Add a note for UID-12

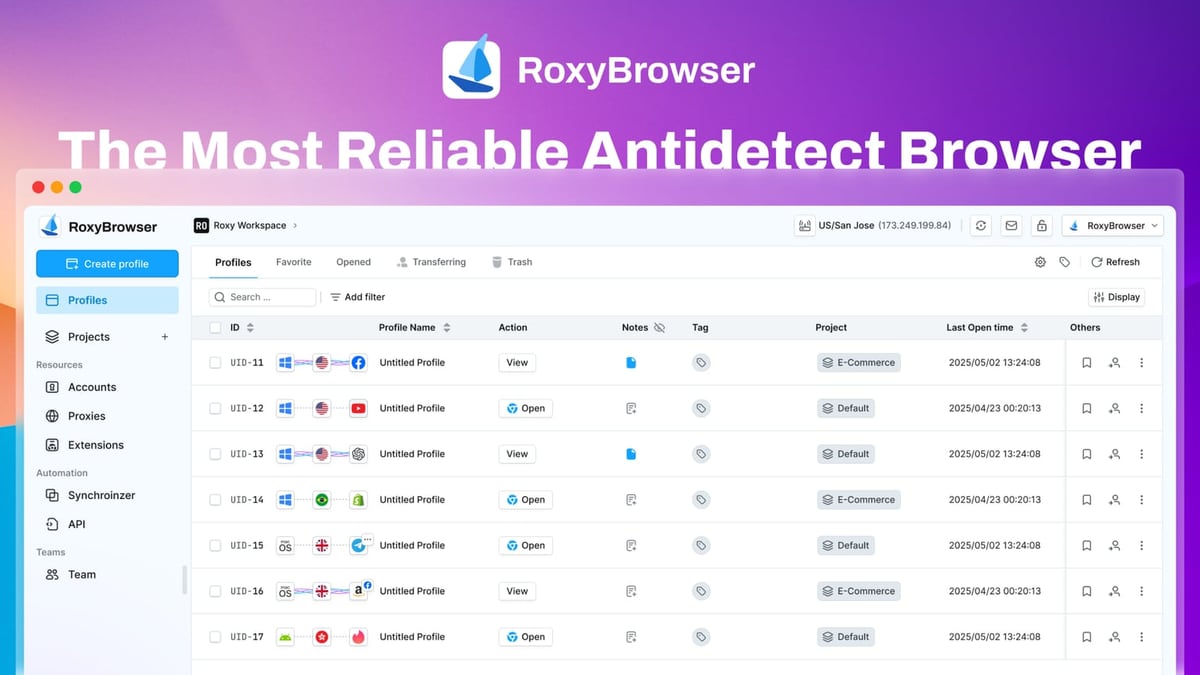click(x=631, y=408)
